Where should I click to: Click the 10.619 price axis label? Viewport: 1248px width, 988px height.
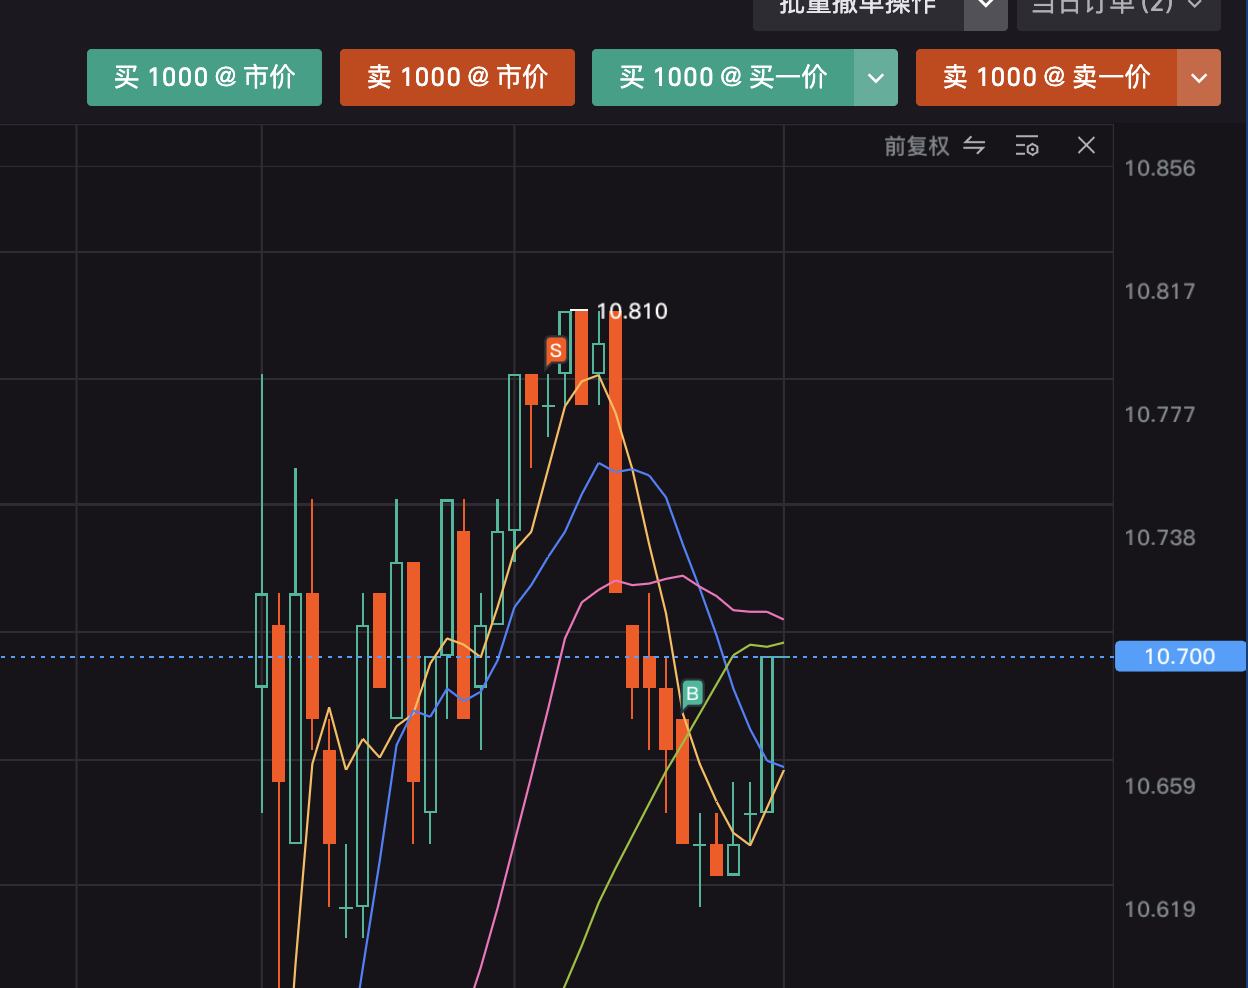[1159, 909]
